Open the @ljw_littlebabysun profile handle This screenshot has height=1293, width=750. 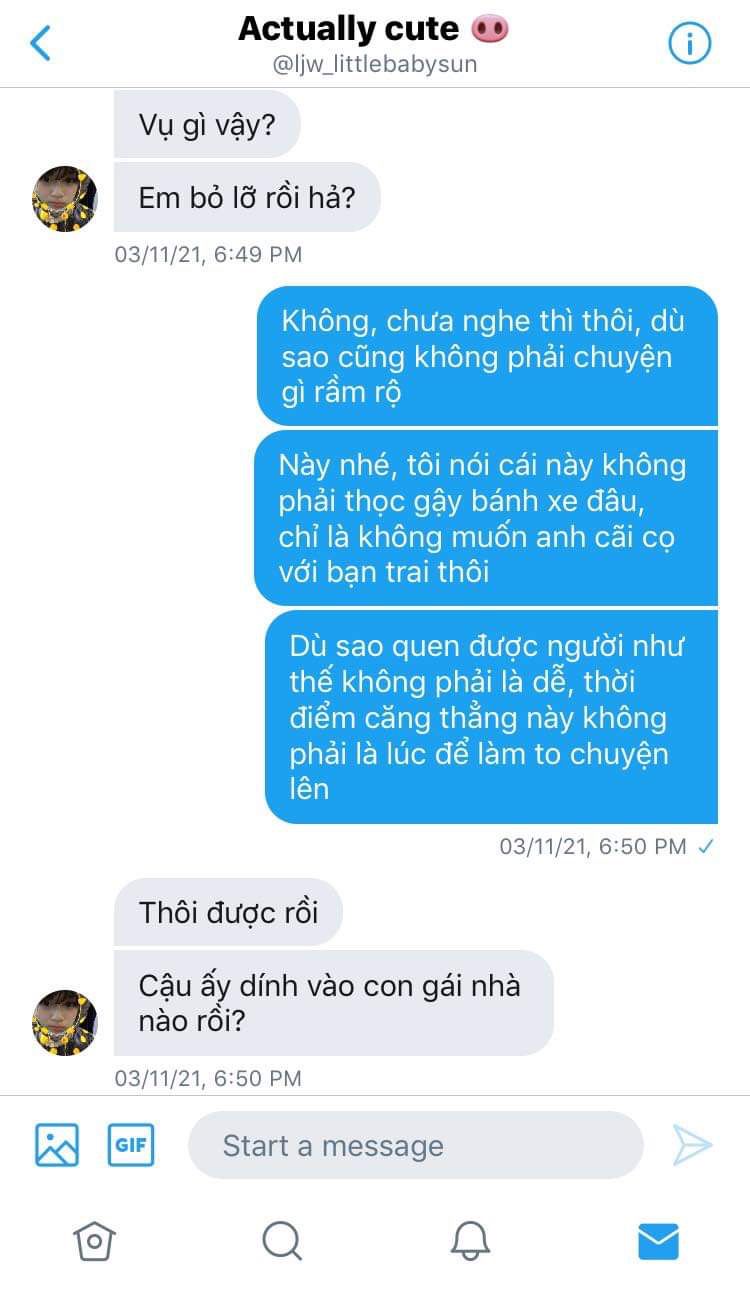[375, 64]
